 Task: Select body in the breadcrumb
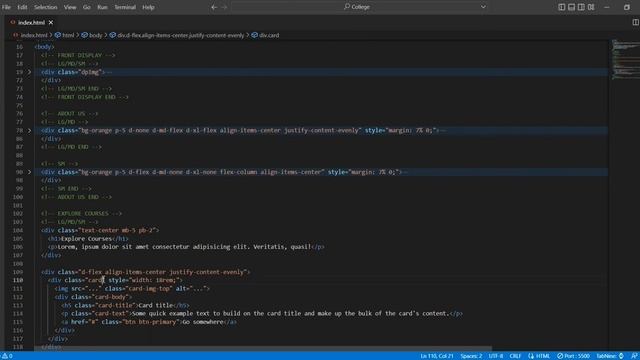tap(95, 35)
